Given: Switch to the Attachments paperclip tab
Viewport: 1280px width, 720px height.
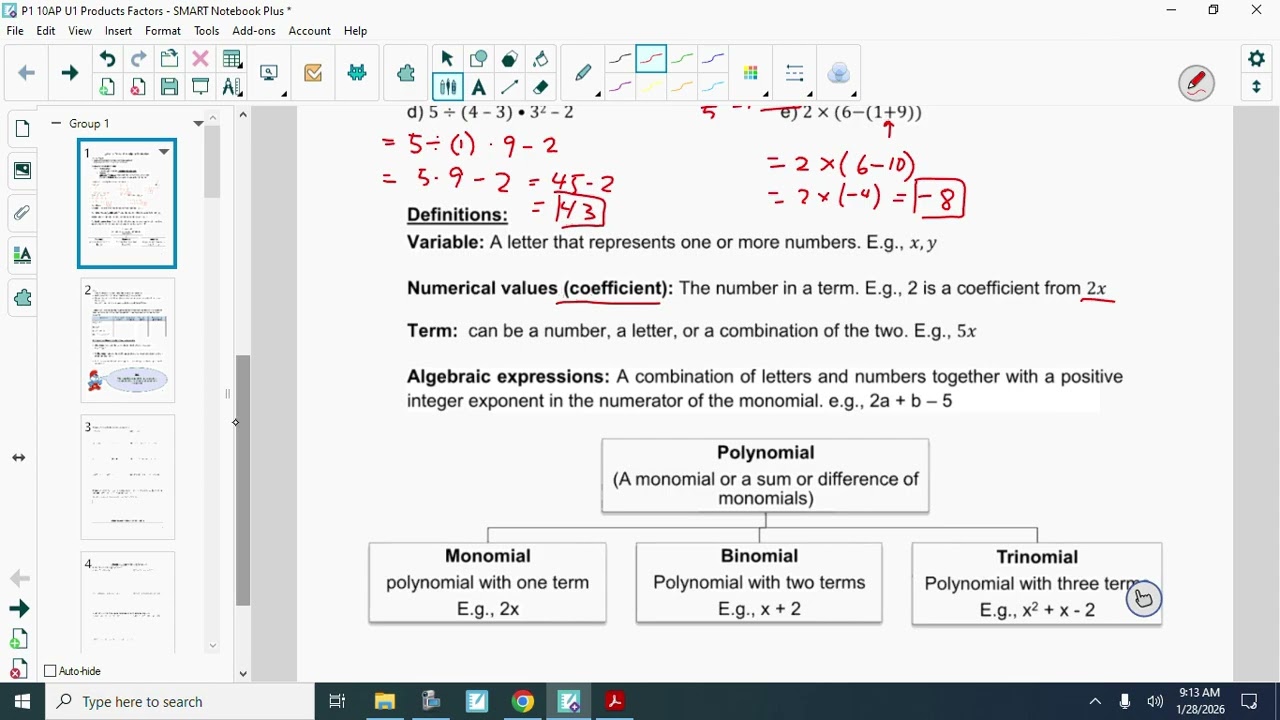Looking at the screenshot, I should pos(22,212).
